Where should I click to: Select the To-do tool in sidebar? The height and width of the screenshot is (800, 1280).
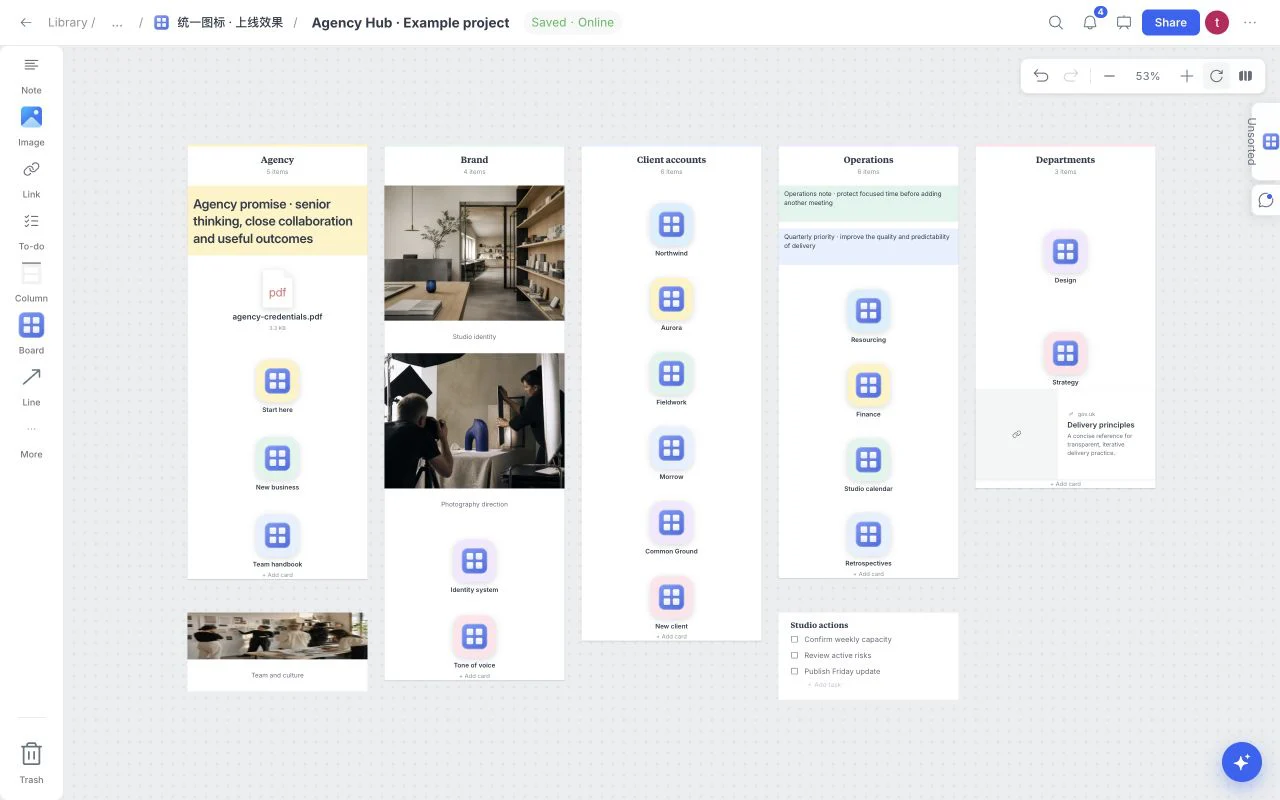tap(31, 231)
